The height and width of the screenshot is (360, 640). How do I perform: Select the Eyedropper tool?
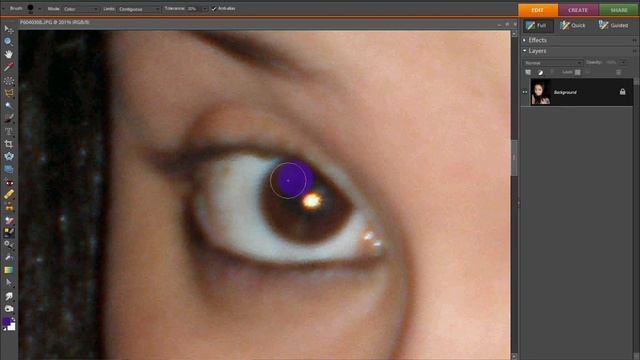[9, 67]
